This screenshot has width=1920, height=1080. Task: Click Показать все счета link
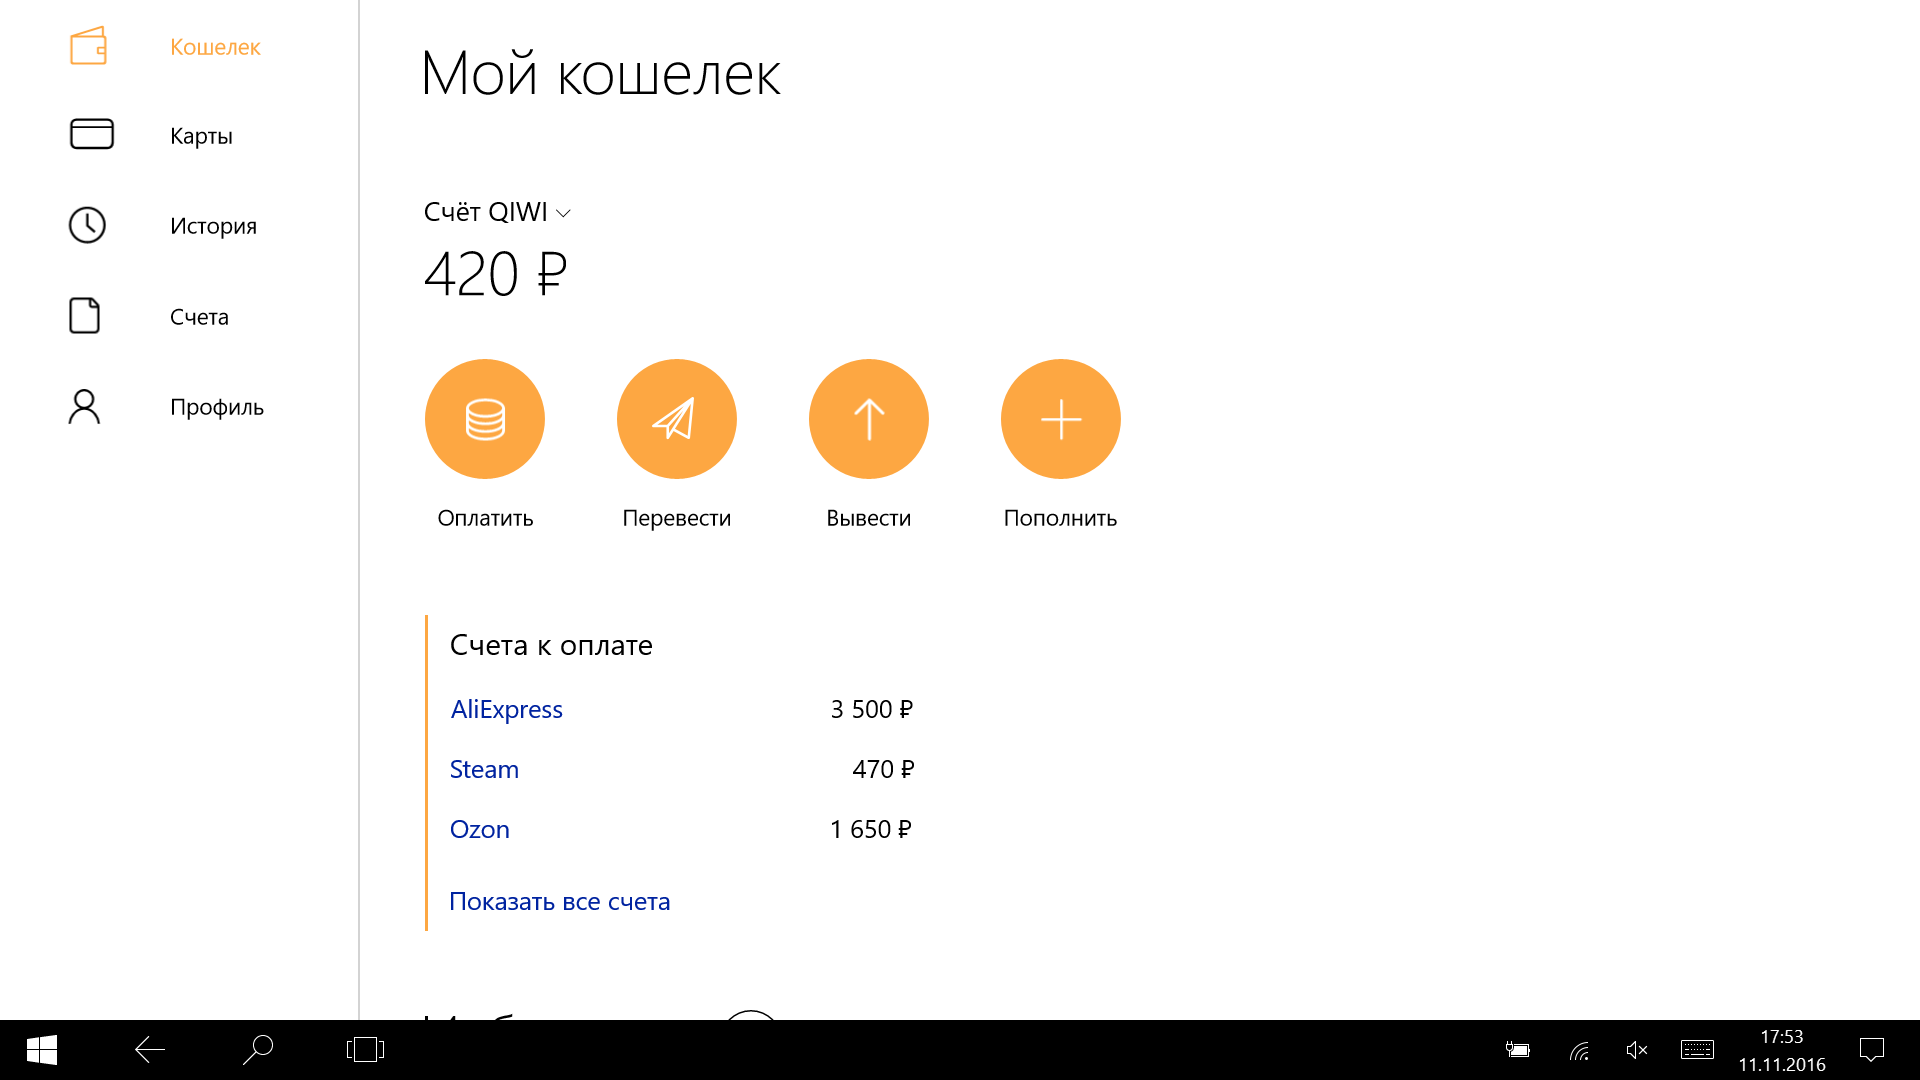(559, 901)
